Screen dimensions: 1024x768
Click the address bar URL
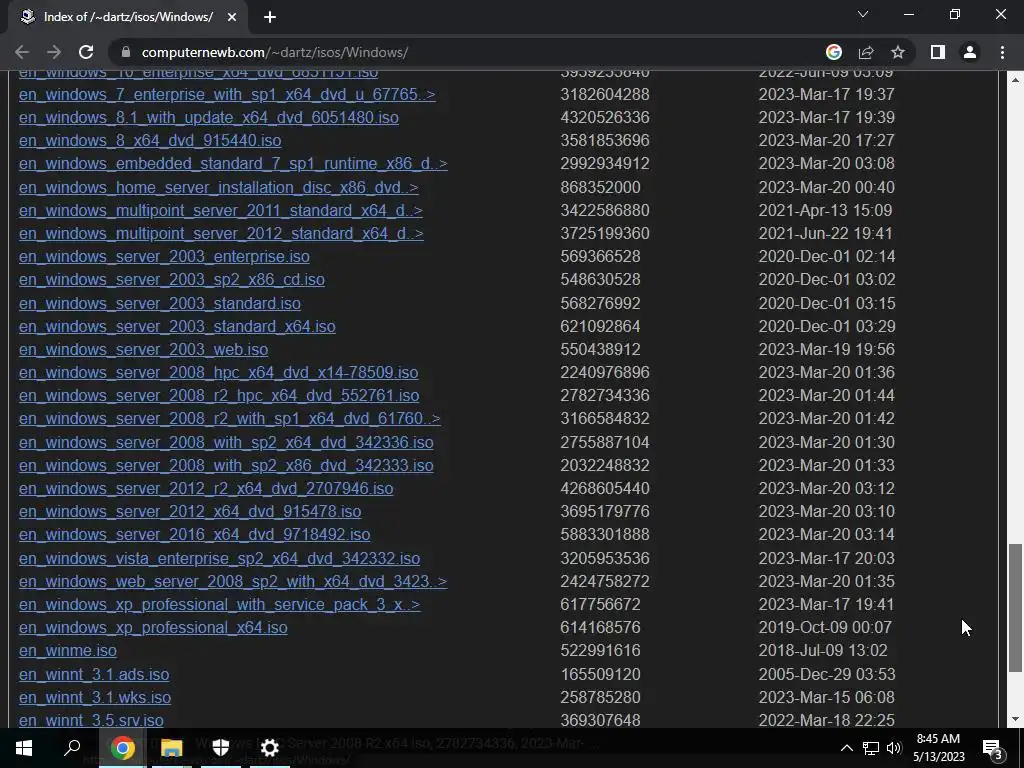[x=275, y=52]
